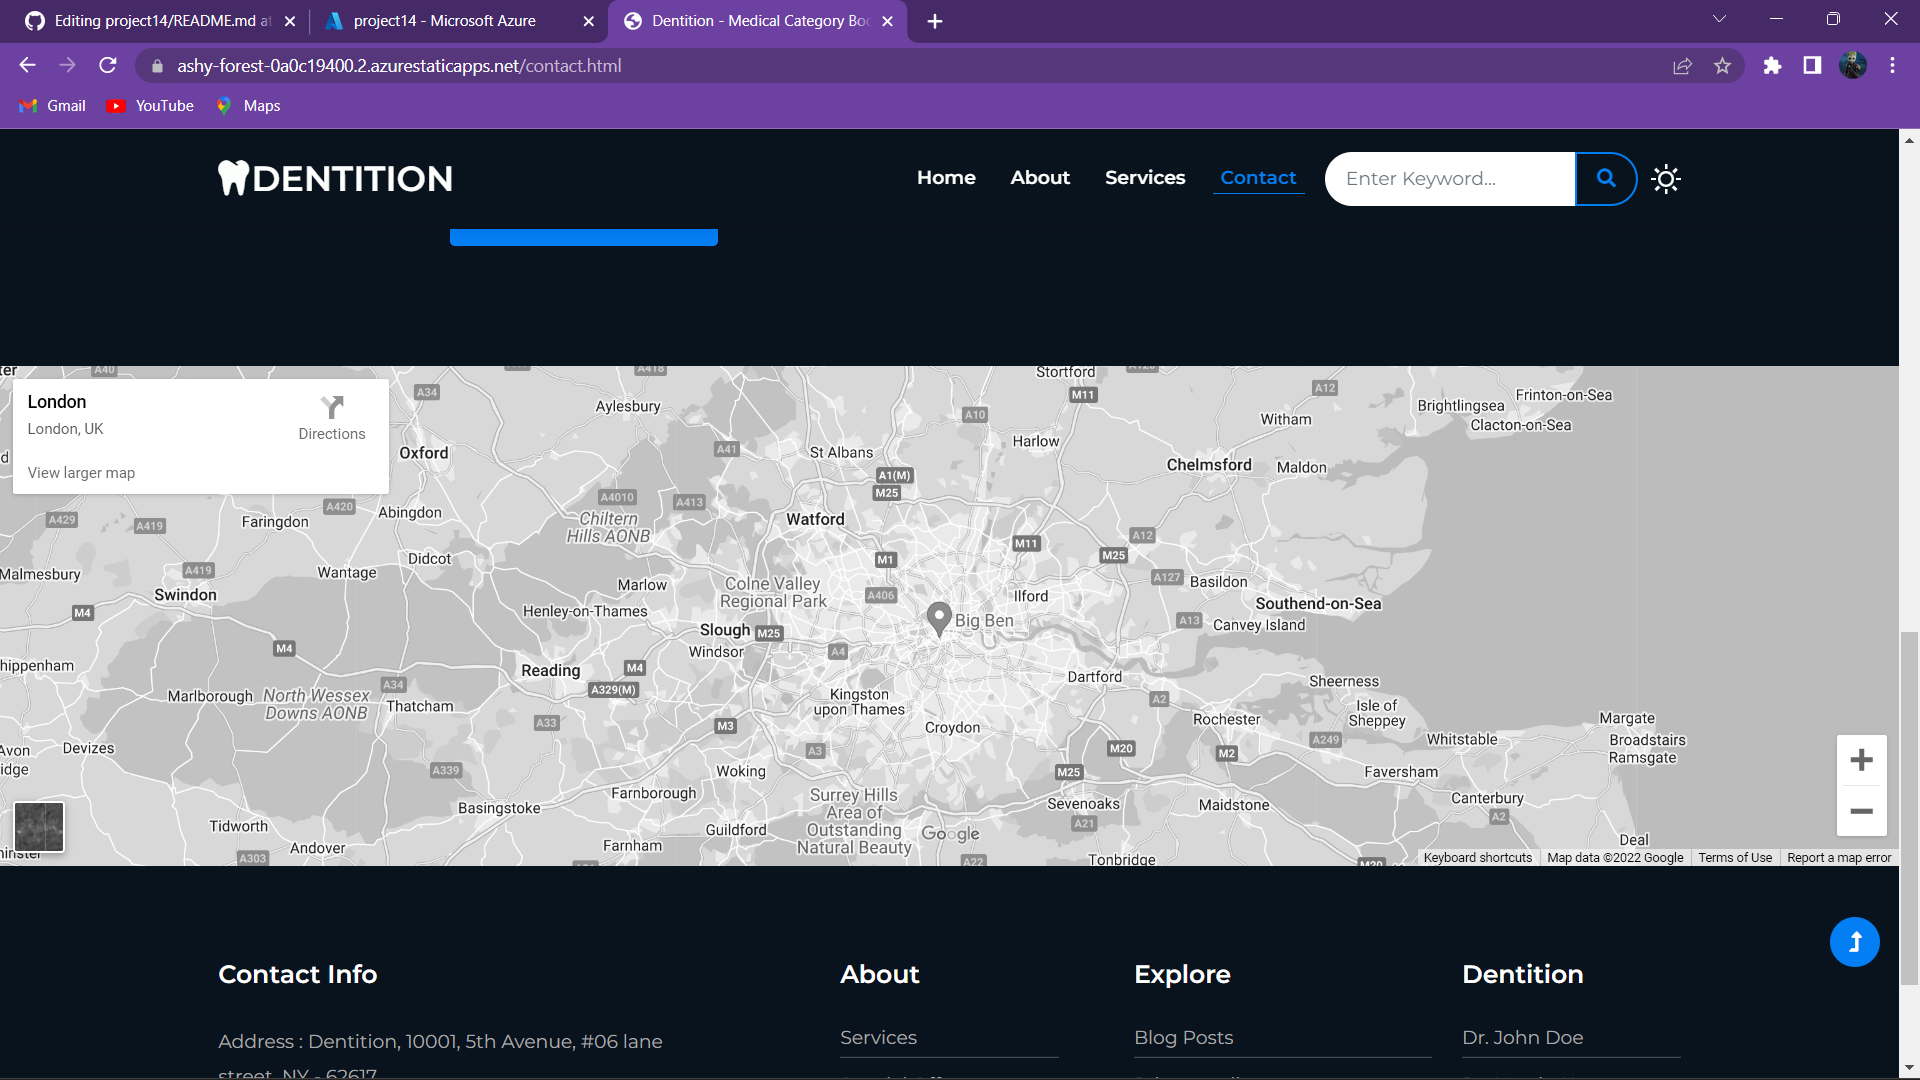
Task: Switch to the project14 Microsoft Azure tab
Action: (x=445, y=20)
